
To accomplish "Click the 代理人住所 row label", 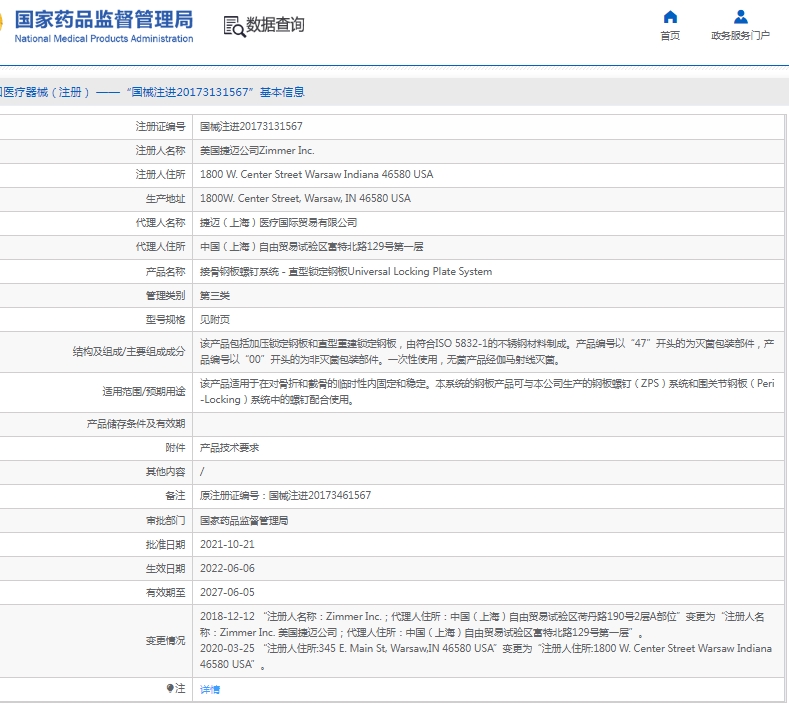I will [x=161, y=247].
